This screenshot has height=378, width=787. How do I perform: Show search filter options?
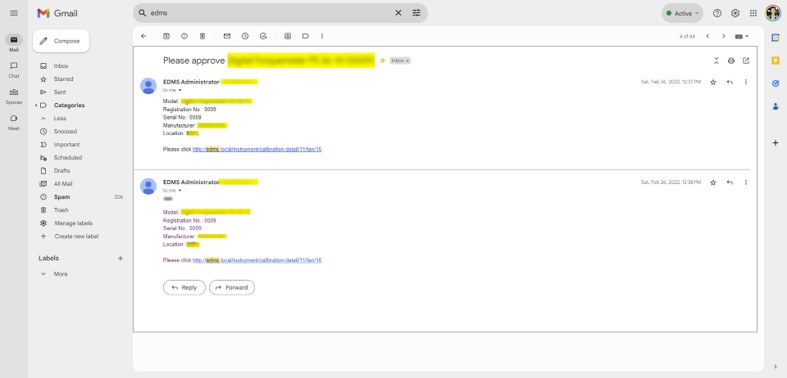pyautogui.click(x=417, y=13)
